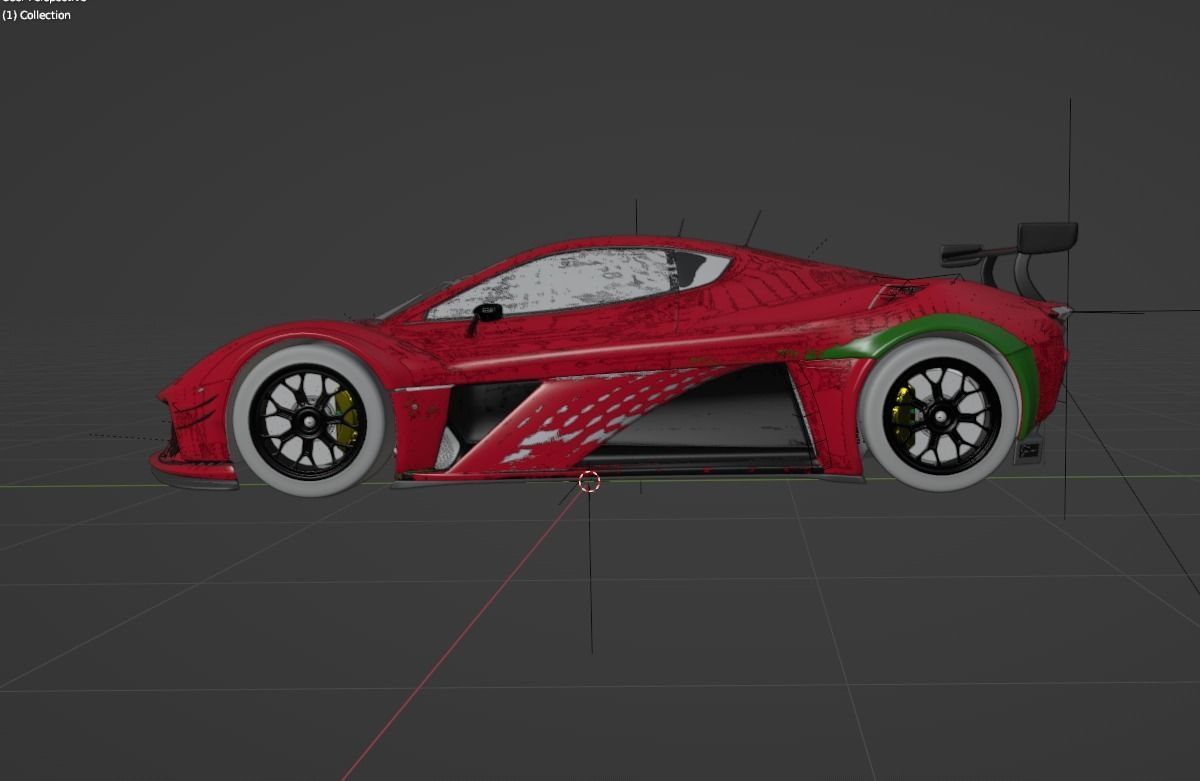Click the 3D cursor under the car

(589, 481)
